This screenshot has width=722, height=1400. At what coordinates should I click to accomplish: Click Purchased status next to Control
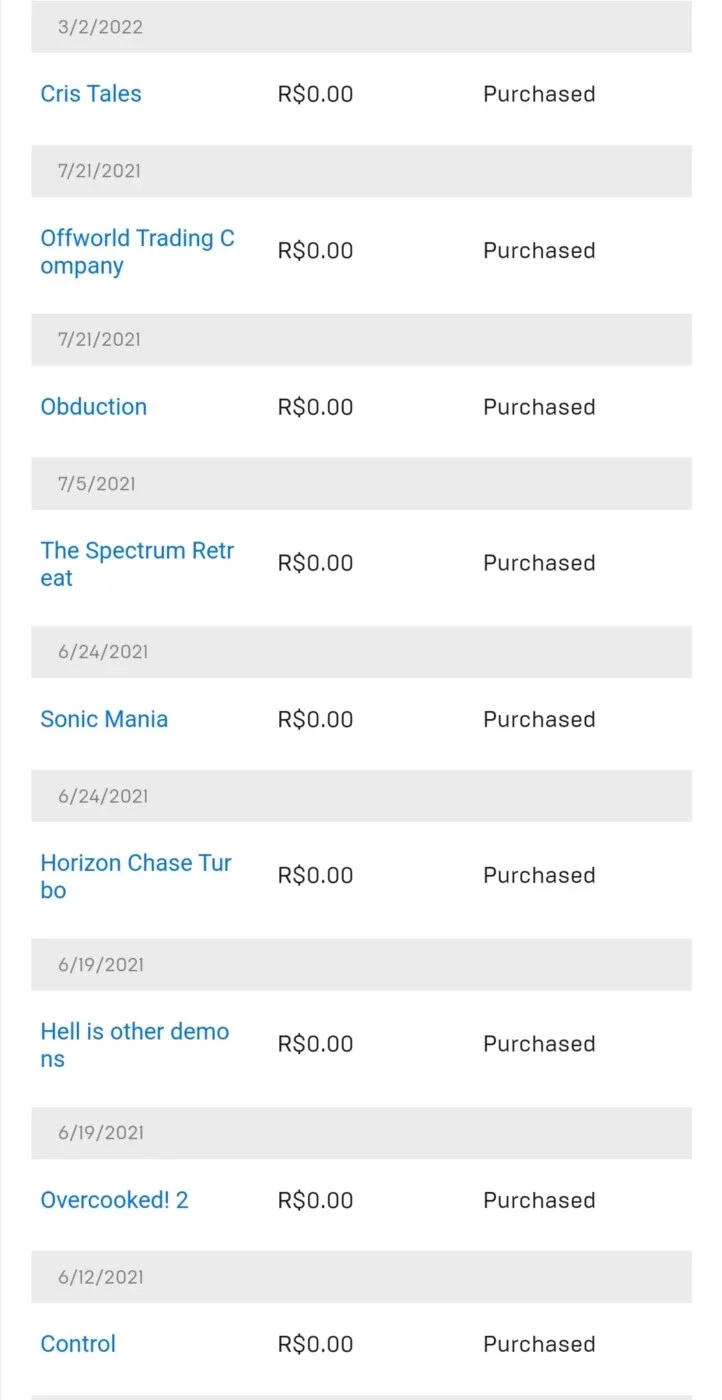tap(539, 1344)
